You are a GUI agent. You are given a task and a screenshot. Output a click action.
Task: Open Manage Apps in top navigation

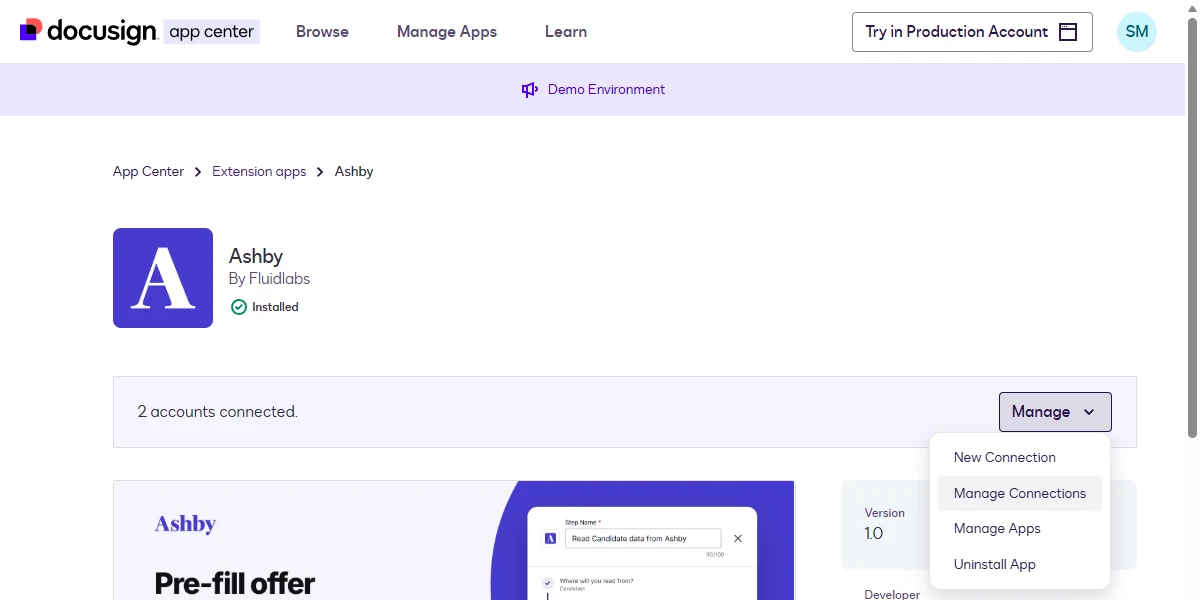coord(447,32)
